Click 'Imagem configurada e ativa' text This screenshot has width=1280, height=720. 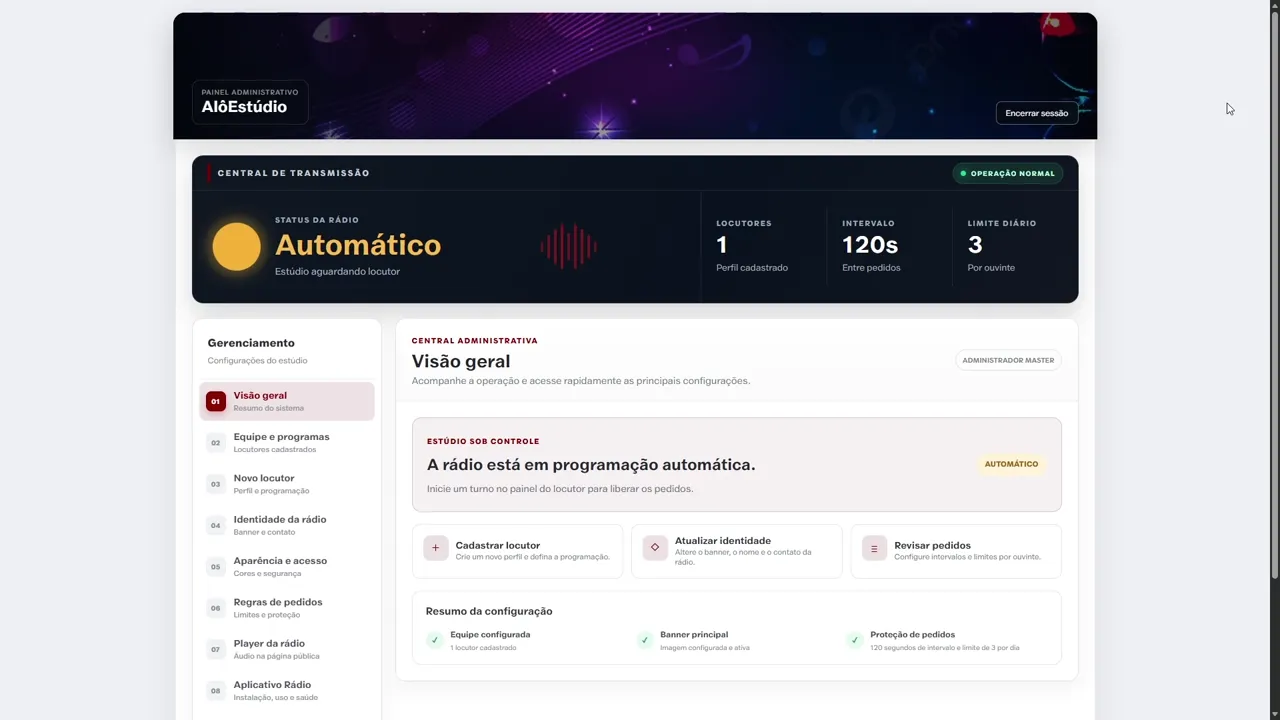pyautogui.click(x=705, y=648)
